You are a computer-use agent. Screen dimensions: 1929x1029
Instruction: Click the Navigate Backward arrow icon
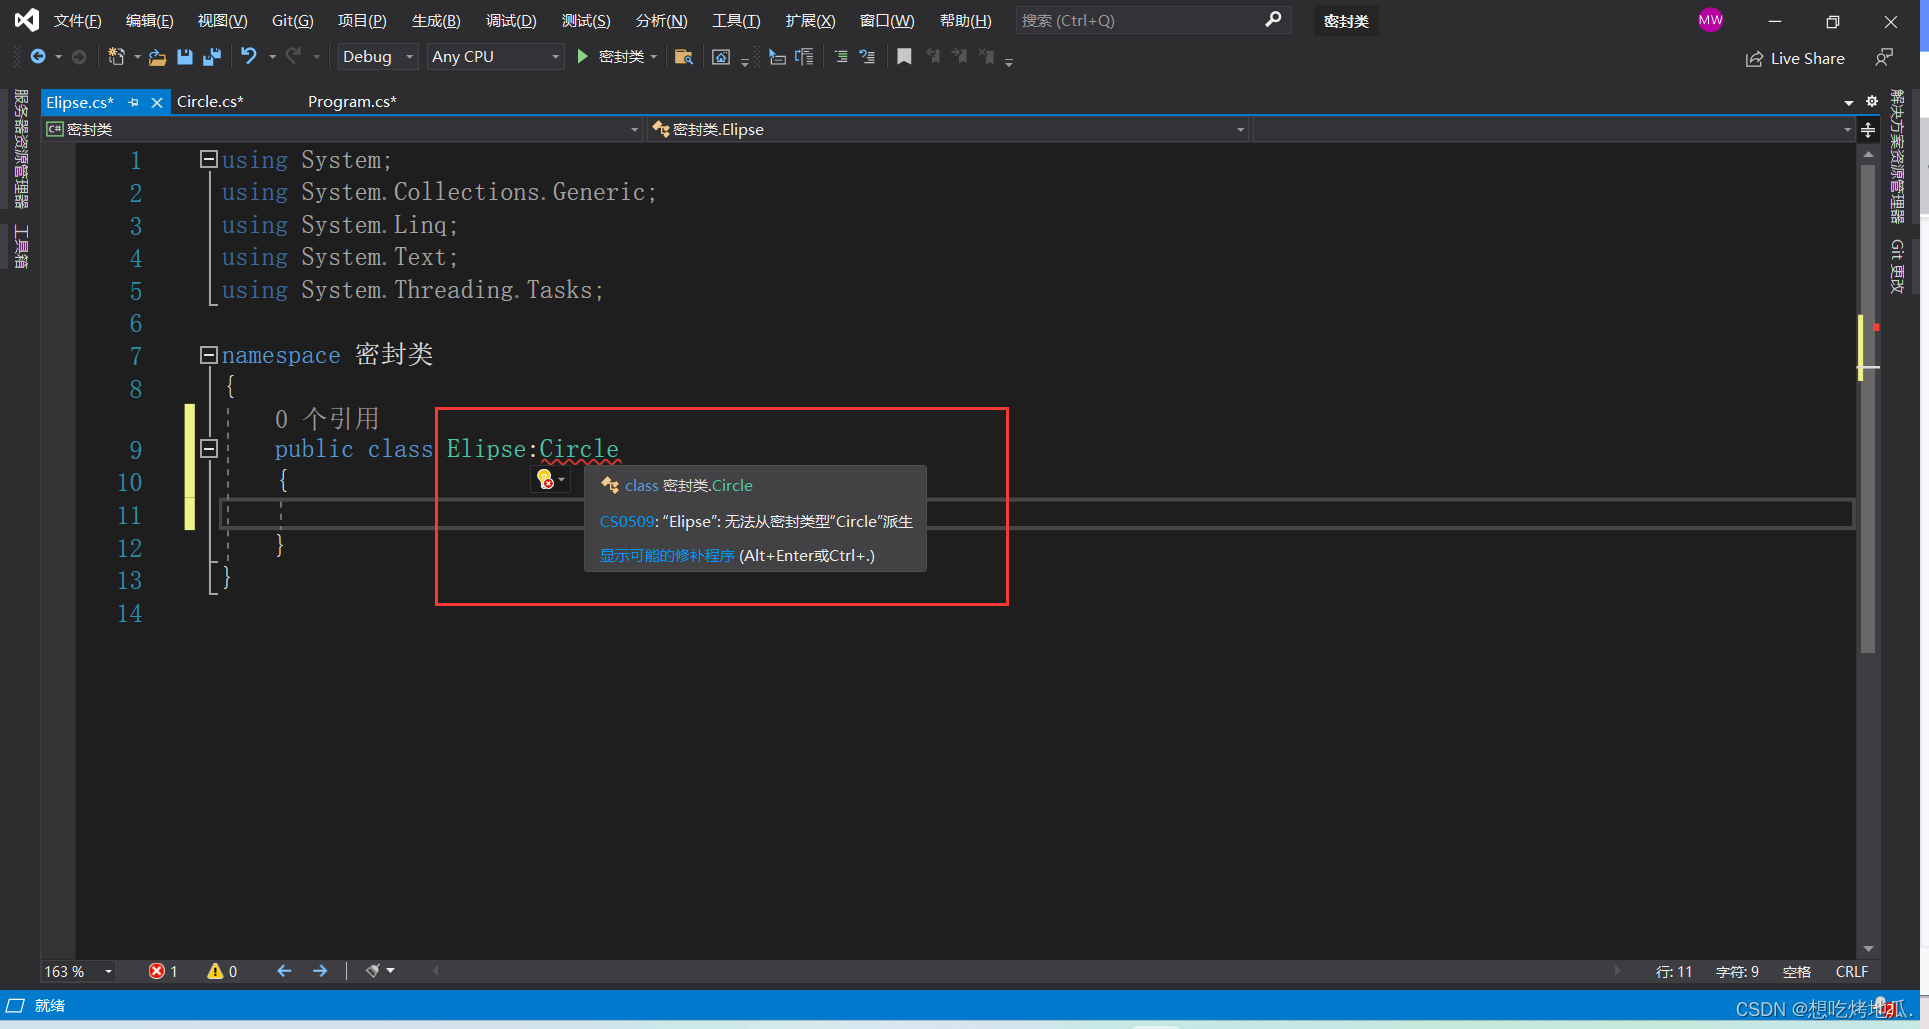click(x=38, y=57)
